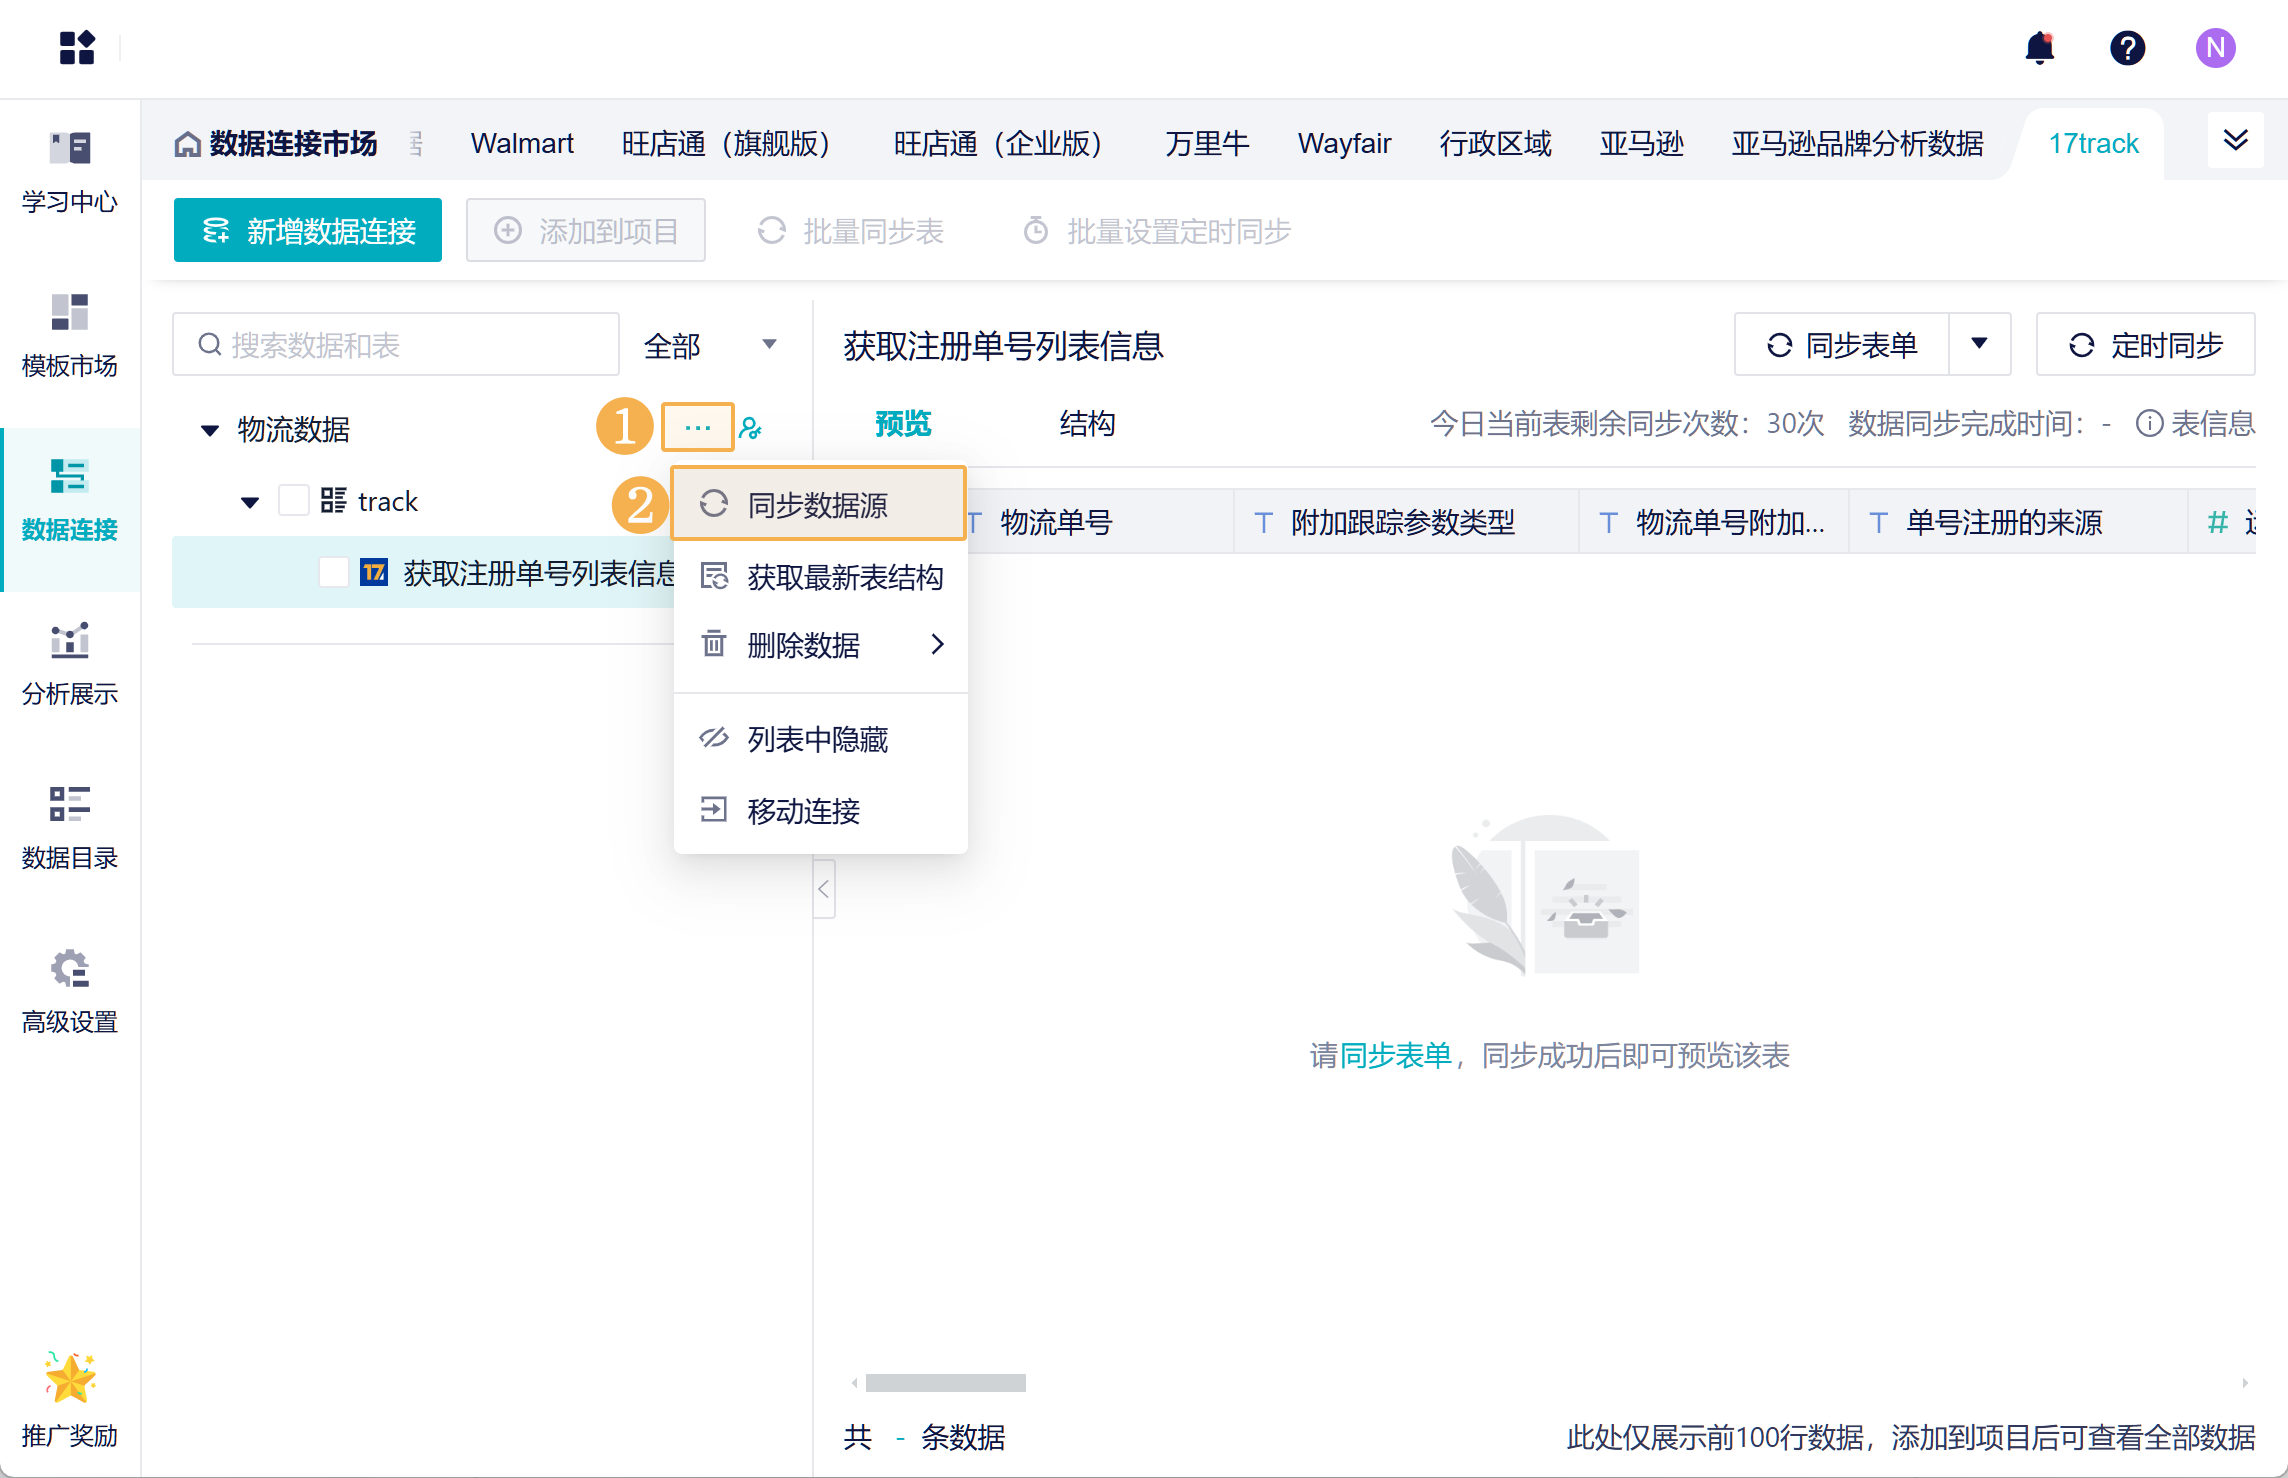
Task: Click the 新增数据连接 button
Action: 308,231
